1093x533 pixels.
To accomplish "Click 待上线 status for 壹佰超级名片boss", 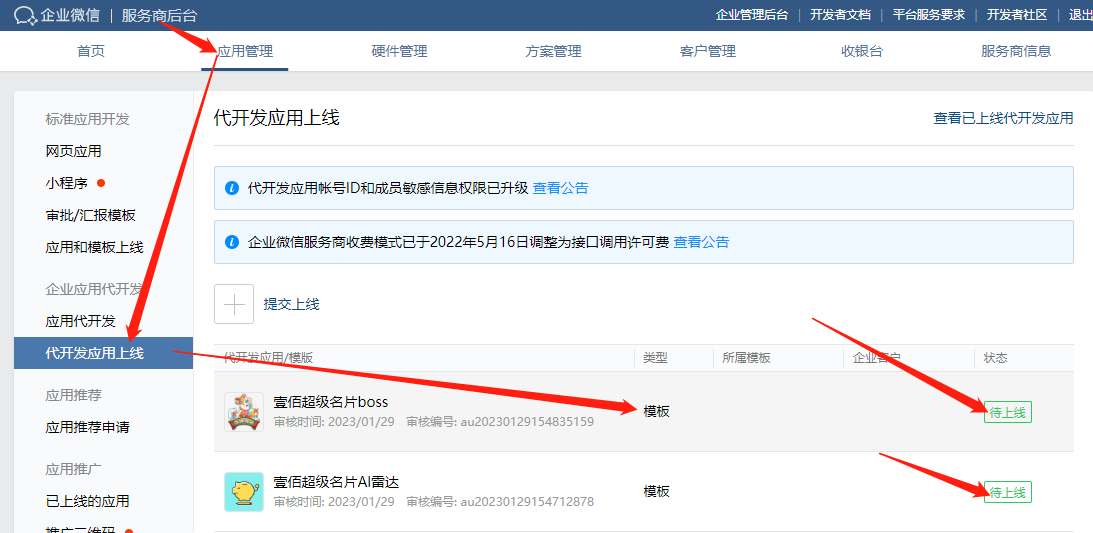I will (x=1007, y=412).
